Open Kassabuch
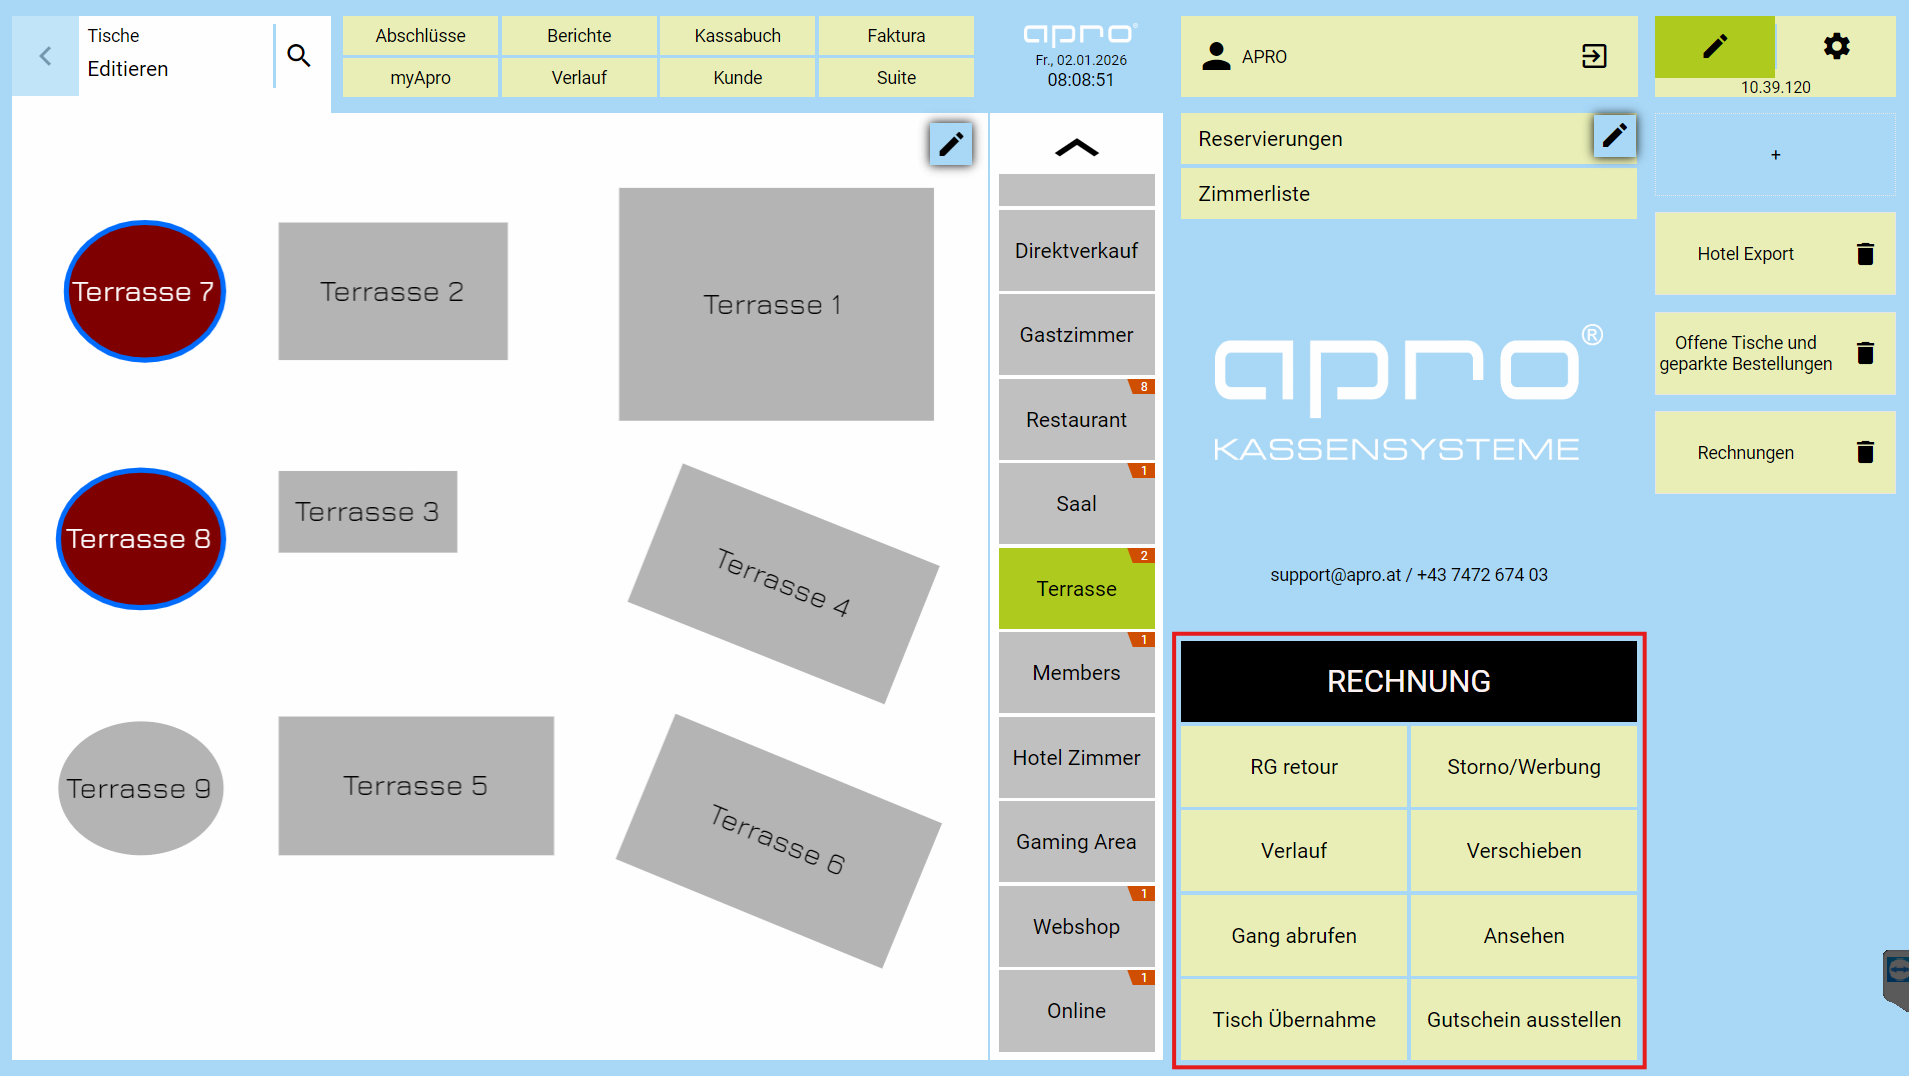 coord(738,36)
